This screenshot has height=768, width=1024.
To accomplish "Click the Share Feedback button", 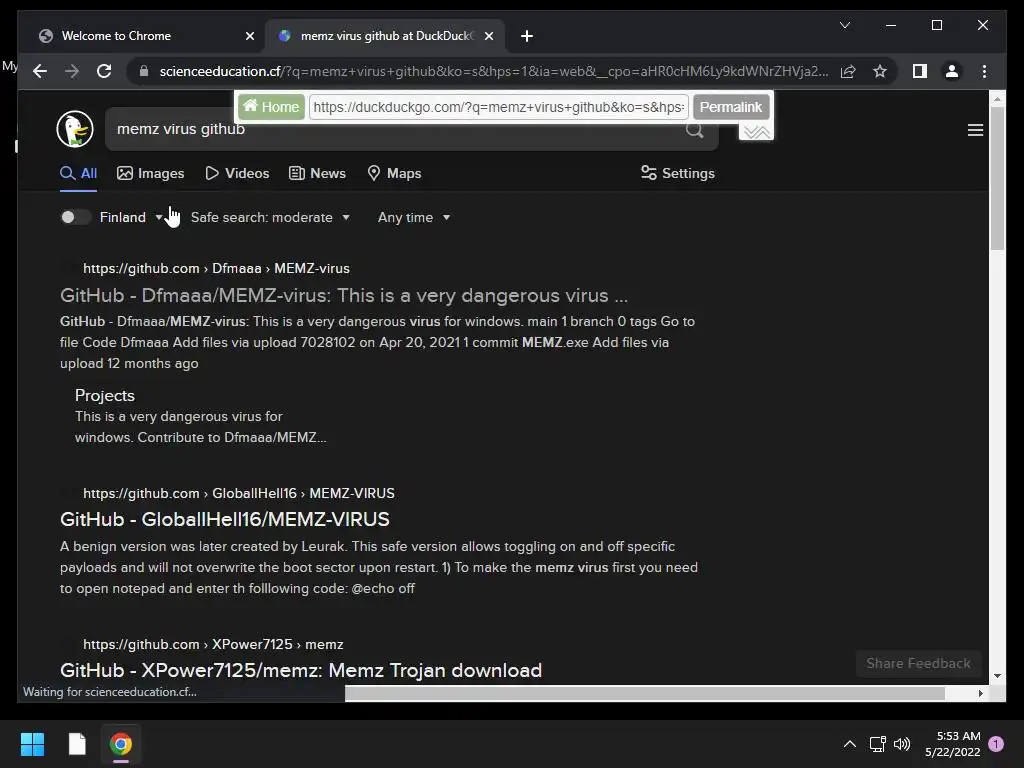I will pyautogui.click(x=918, y=664).
